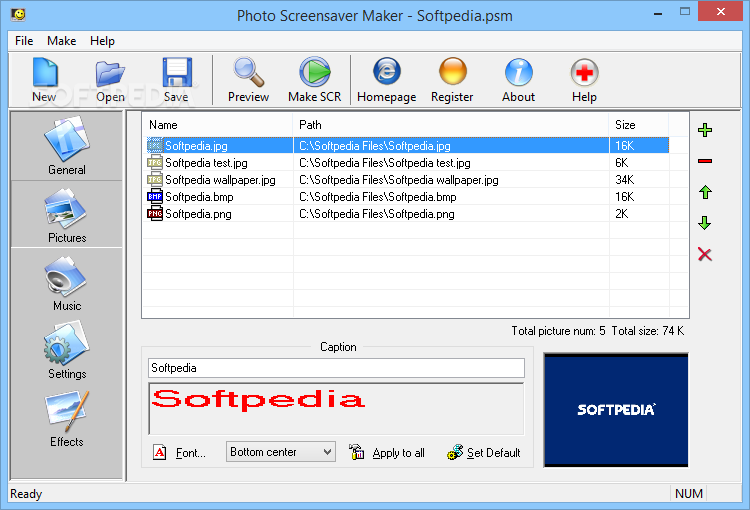This screenshot has width=750, height=510.
Task: Save project with the floppy disk icon
Action: pos(177,73)
